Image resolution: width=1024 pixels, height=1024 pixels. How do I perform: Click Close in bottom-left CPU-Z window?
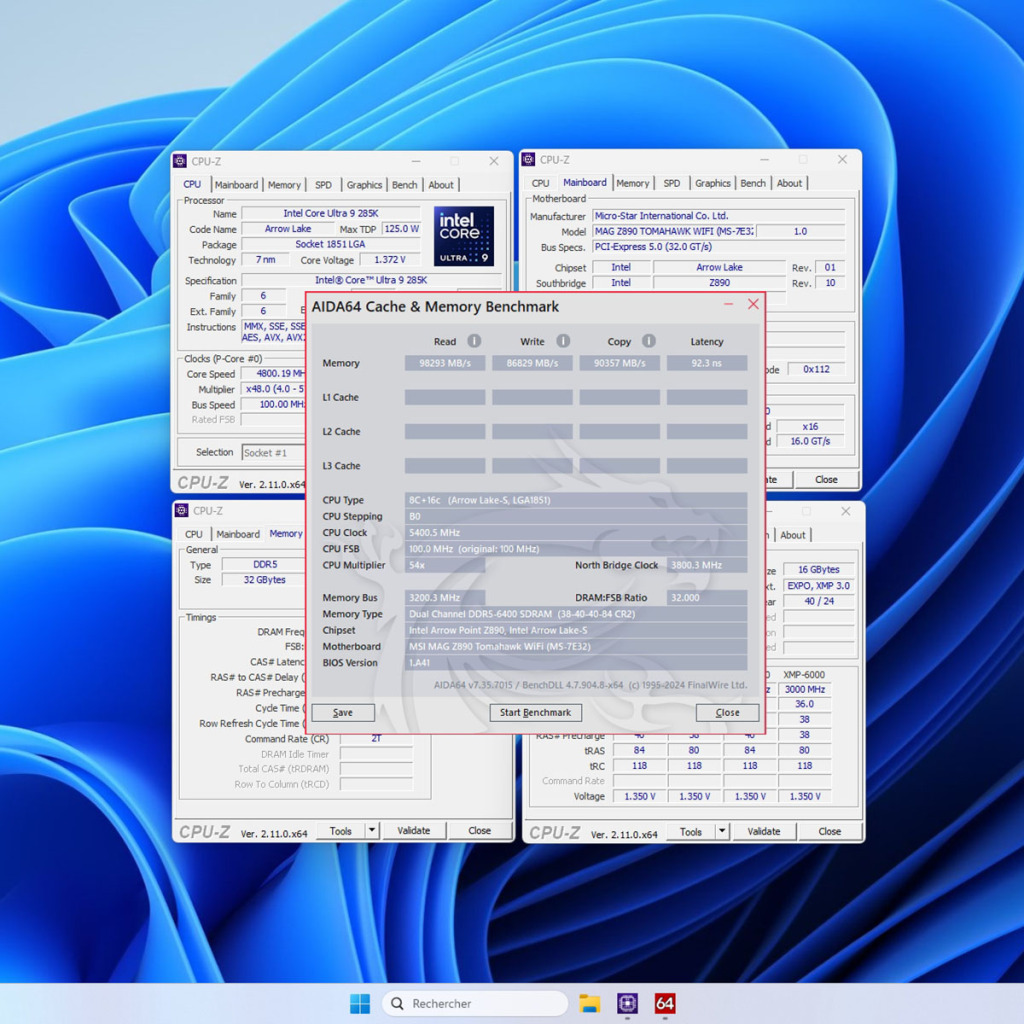(x=479, y=831)
